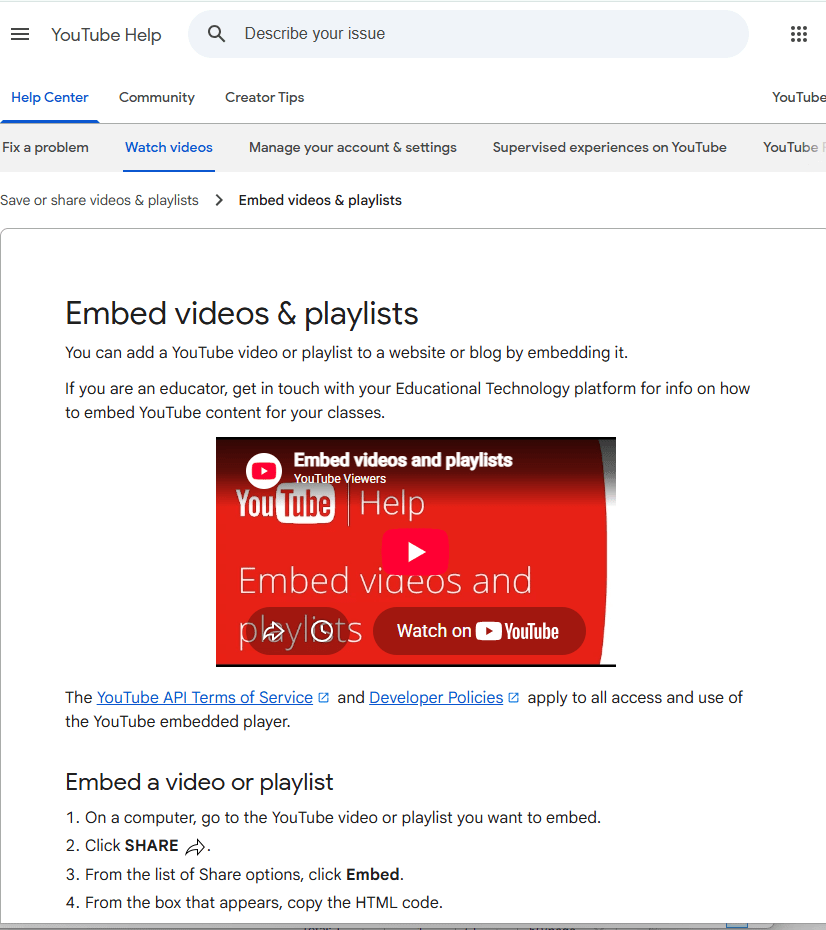Click the bold Embed word in step 3
Viewport: 826px width, 930px height.
pos(373,875)
